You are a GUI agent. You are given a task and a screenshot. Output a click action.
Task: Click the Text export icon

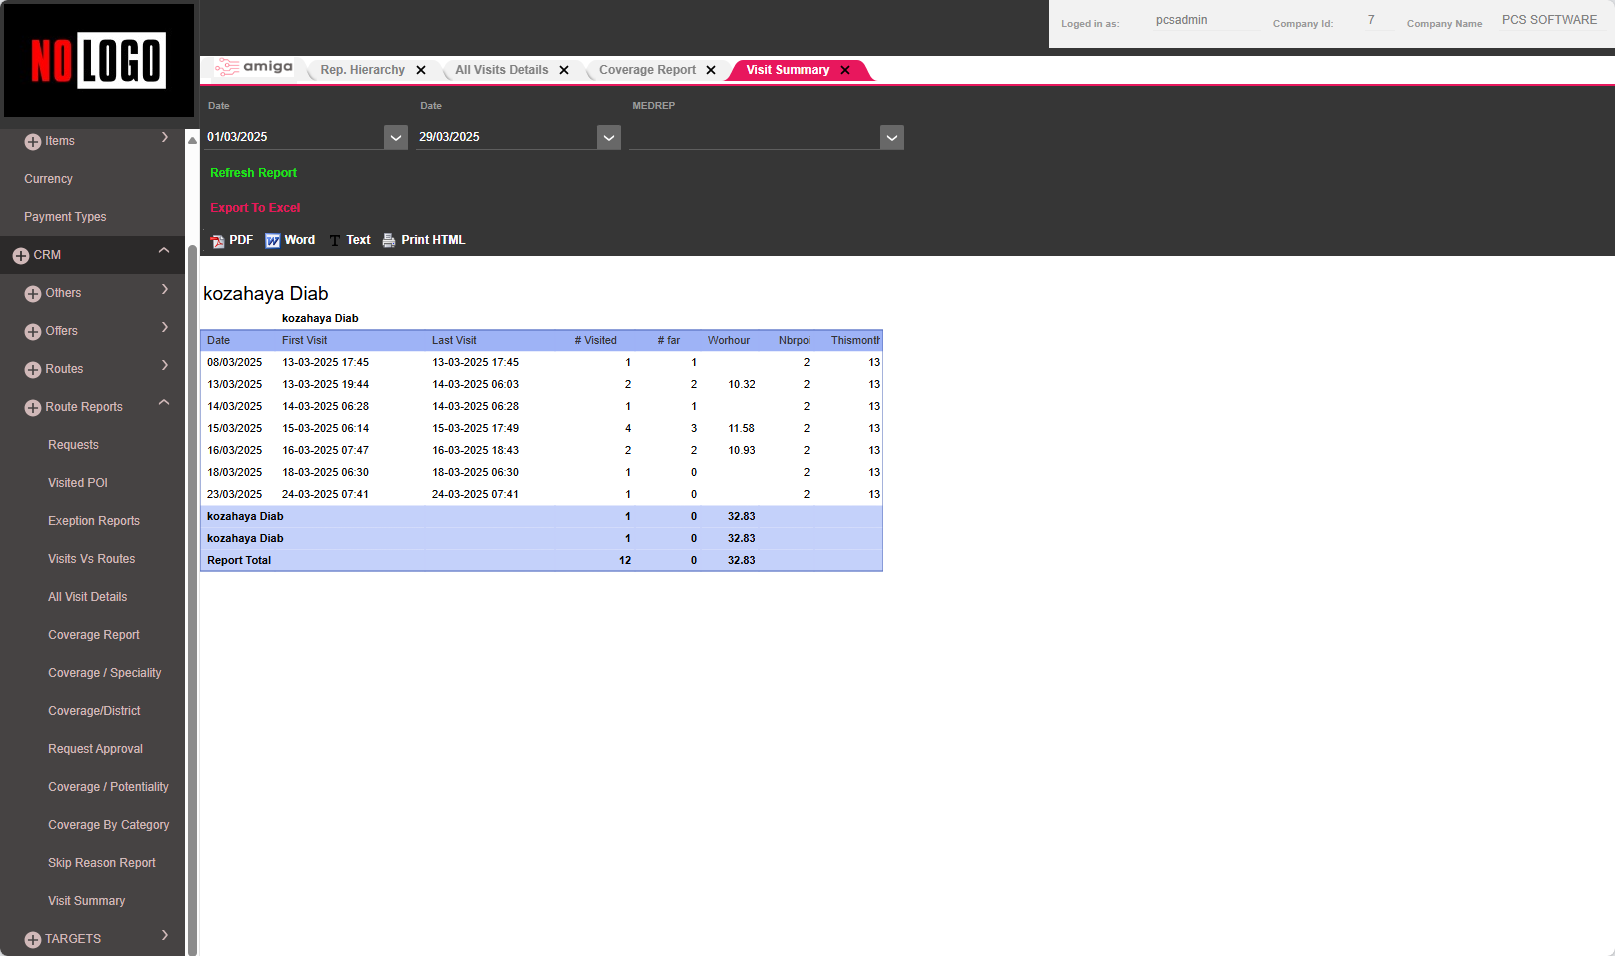tap(335, 241)
